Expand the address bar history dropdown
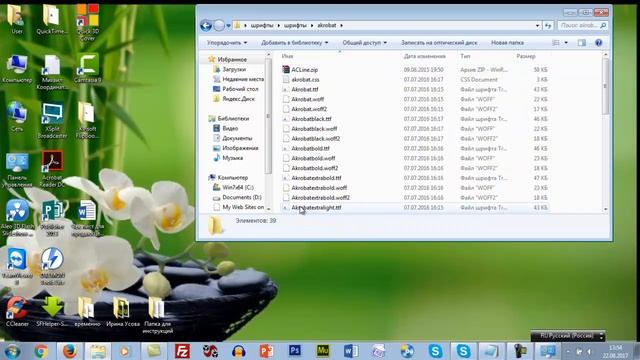 point(538,25)
